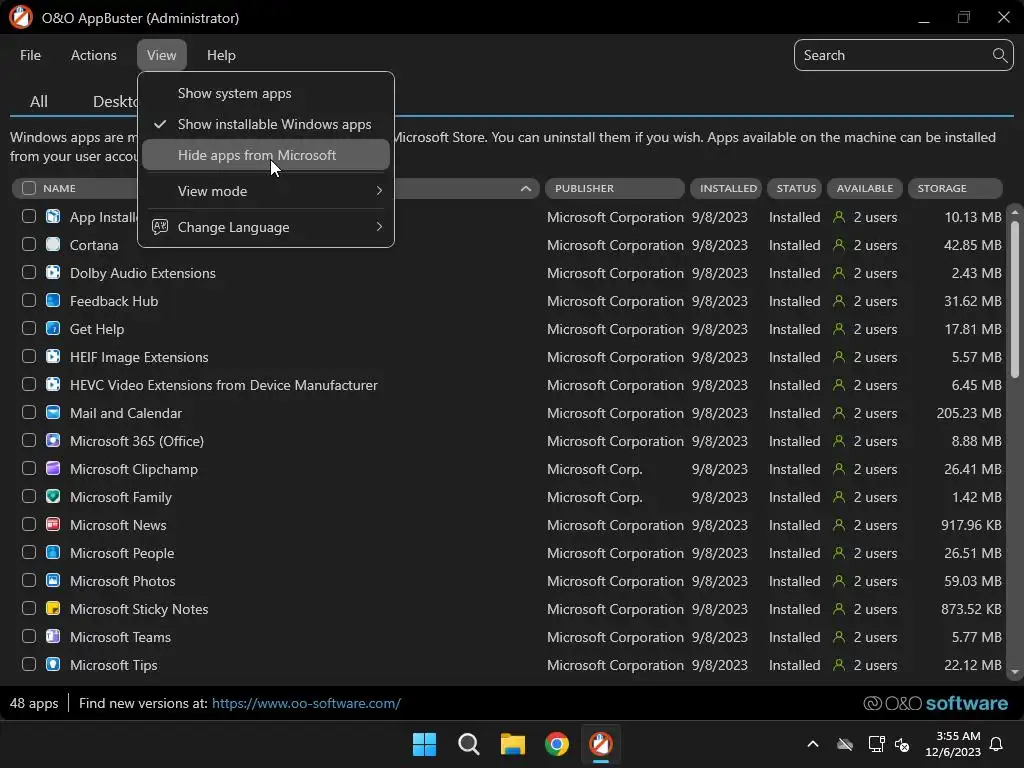Viewport: 1024px width, 768px height.
Task: Show hidden system tray icons
Action: (813, 744)
